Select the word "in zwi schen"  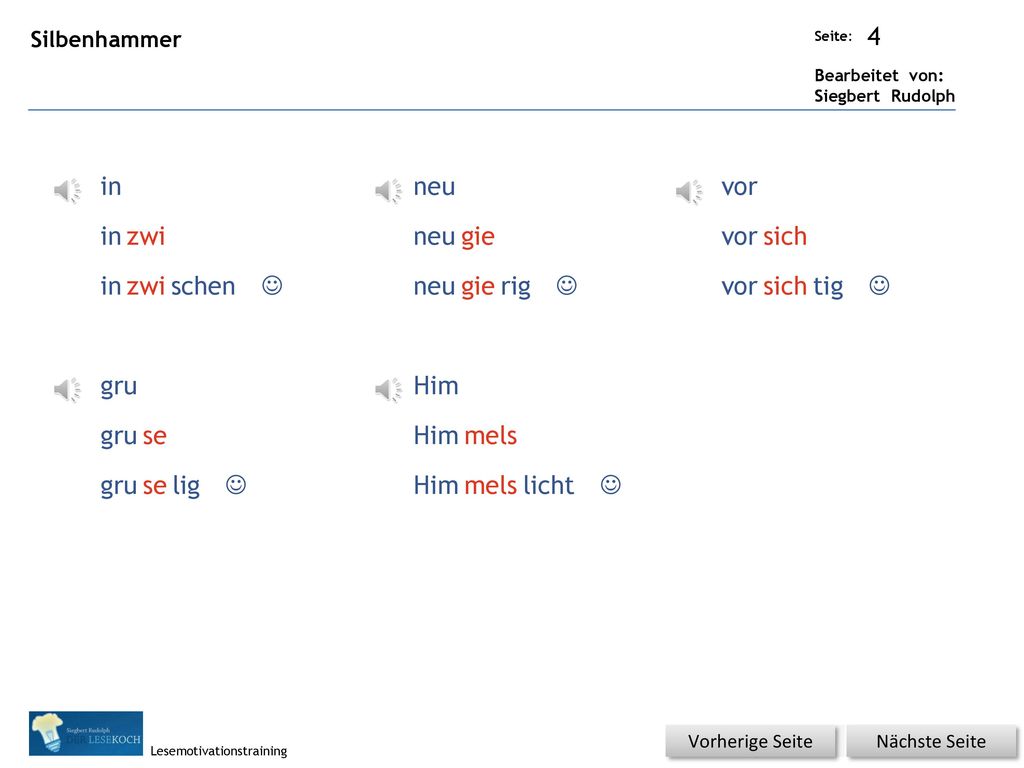pyautogui.click(x=168, y=286)
